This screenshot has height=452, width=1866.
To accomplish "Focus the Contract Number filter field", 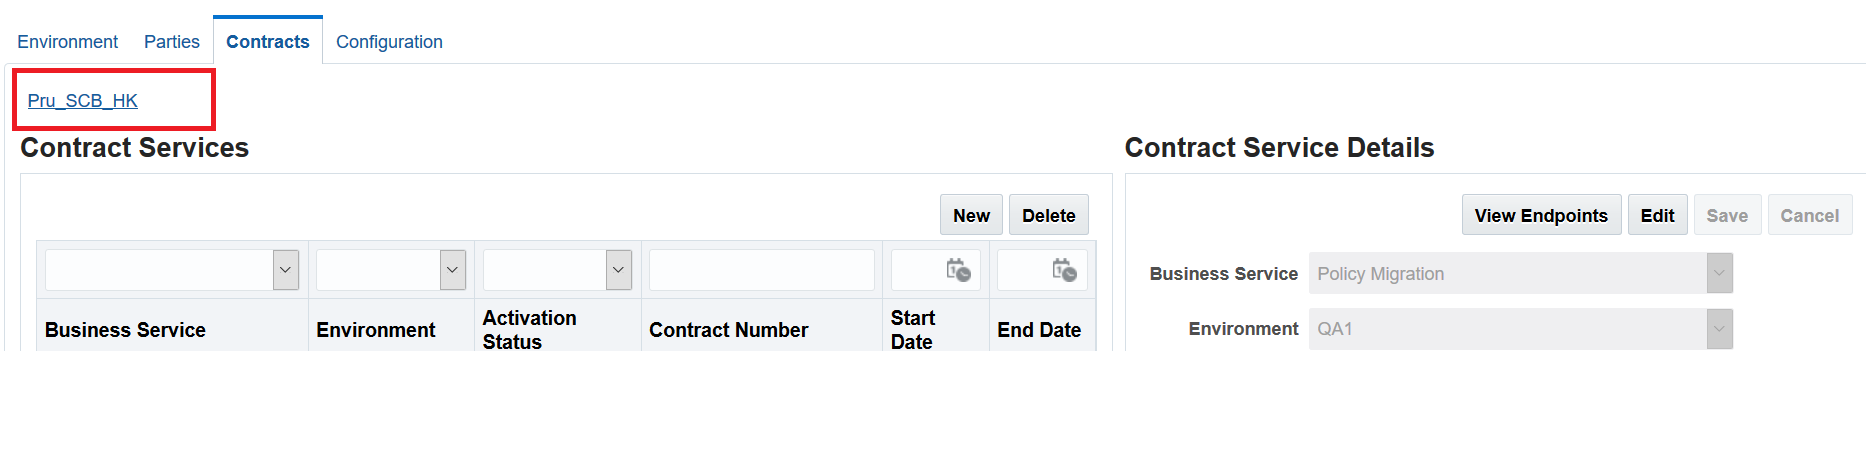I will coord(762,270).
